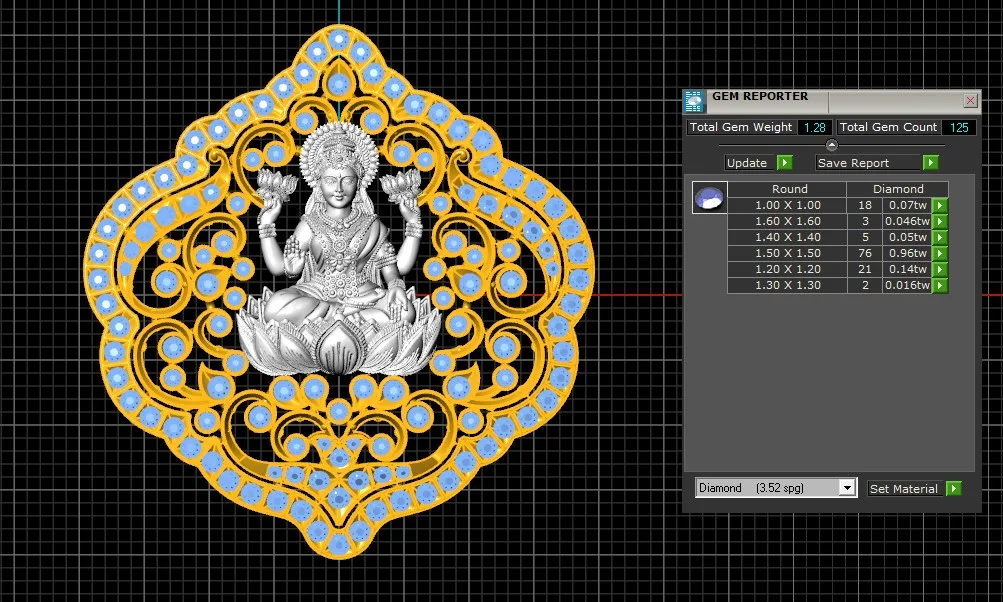Click the green arrow next to Set Material

point(954,488)
